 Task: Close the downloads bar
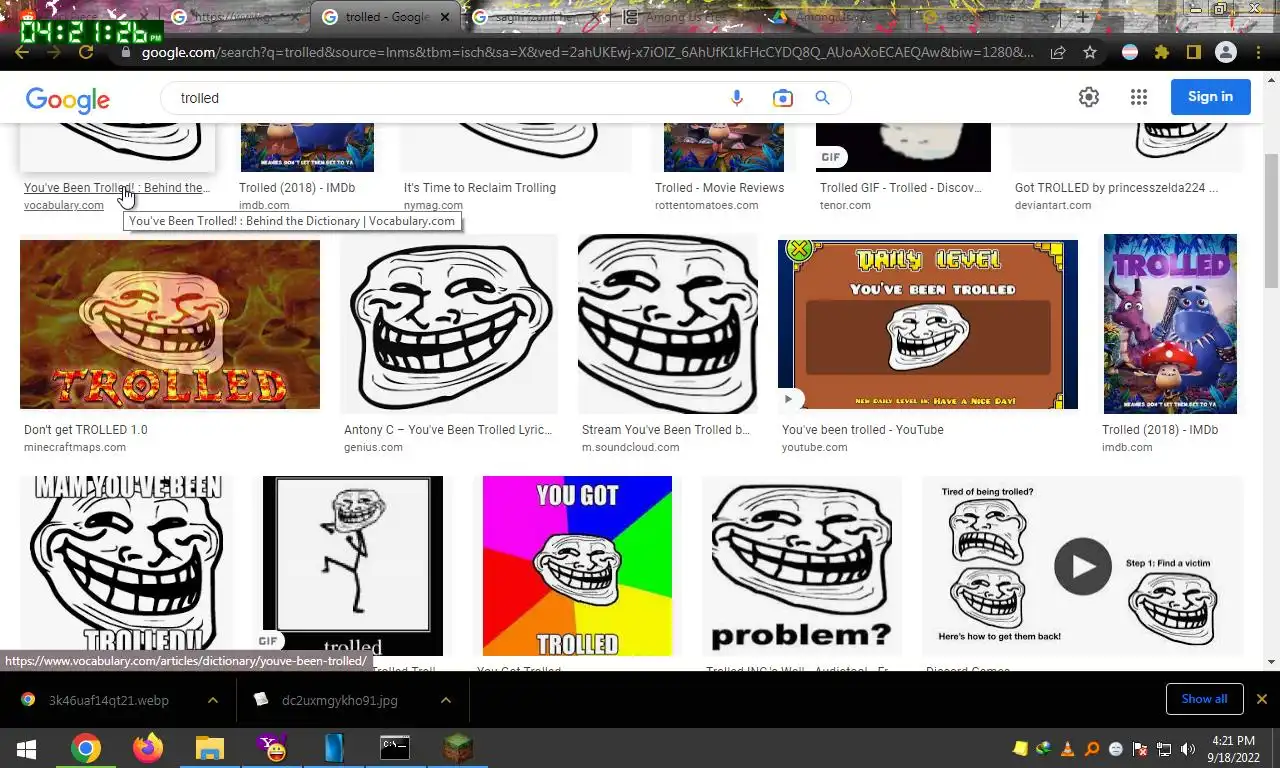pos(1262,699)
